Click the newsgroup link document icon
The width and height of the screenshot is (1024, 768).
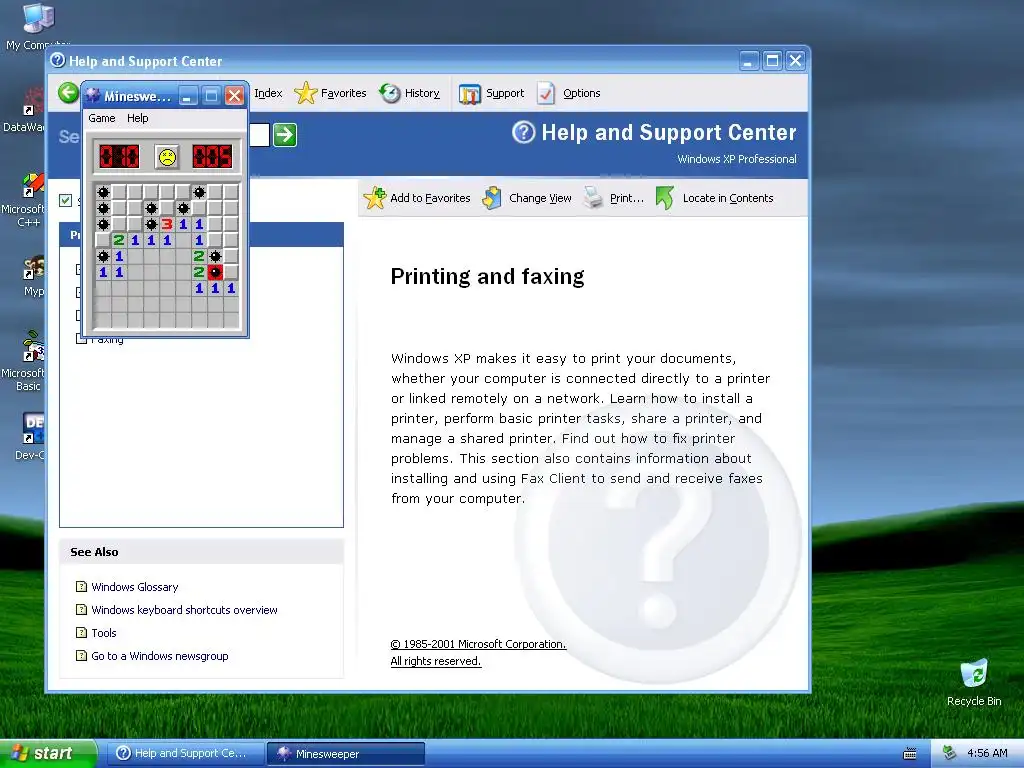click(x=81, y=655)
